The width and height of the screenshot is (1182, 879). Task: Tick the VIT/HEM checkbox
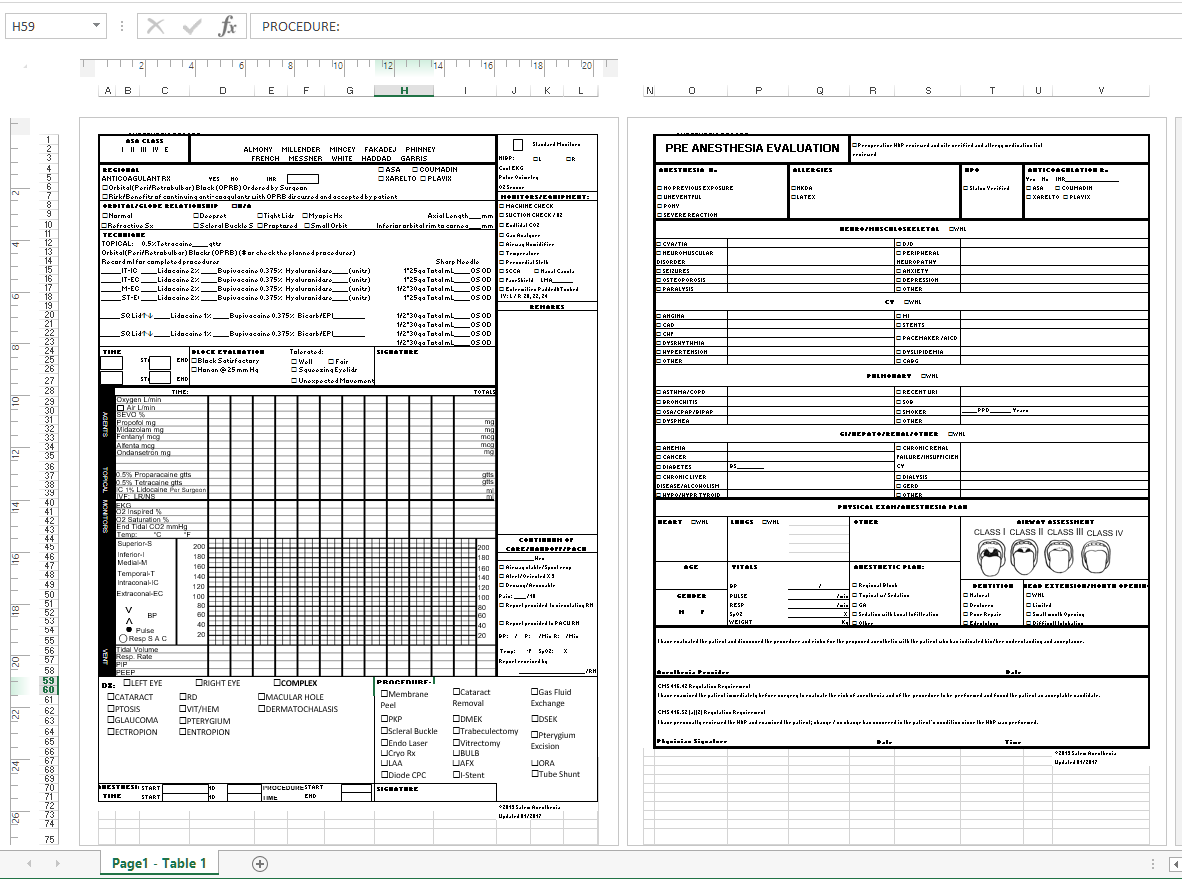[x=182, y=709]
